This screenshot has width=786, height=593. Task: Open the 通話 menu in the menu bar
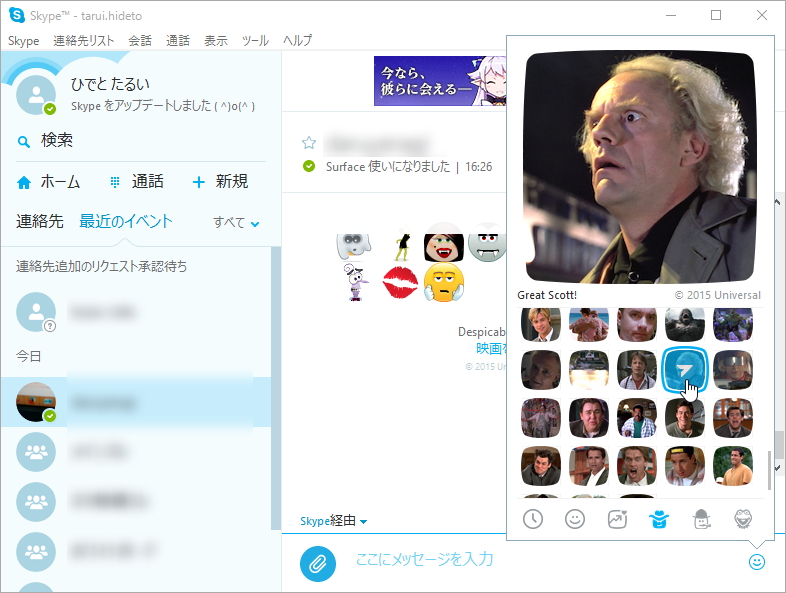tap(178, 41)
